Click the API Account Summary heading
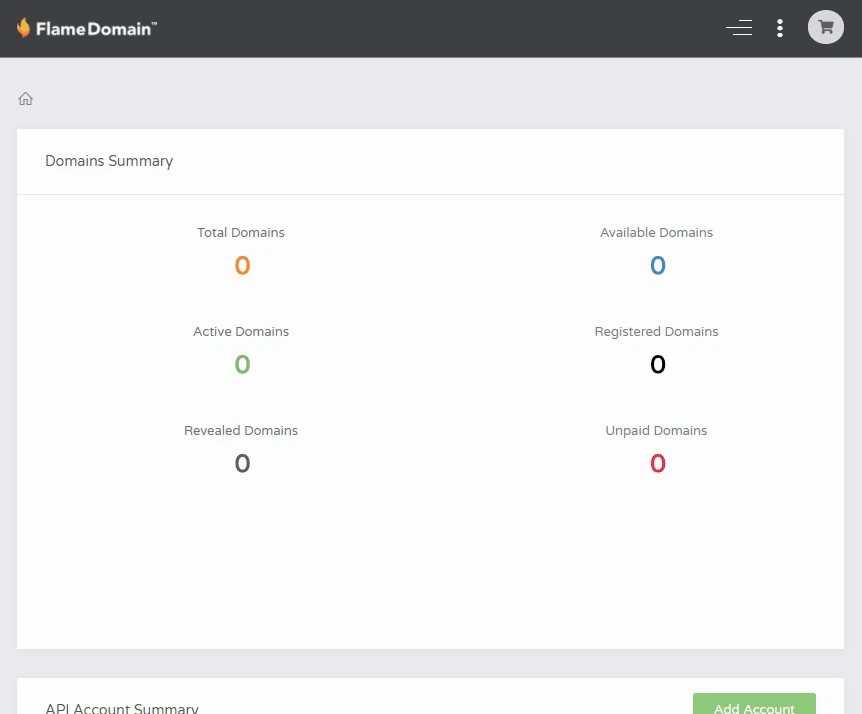The width and height of the screenshot is (862, 714). 121,708
